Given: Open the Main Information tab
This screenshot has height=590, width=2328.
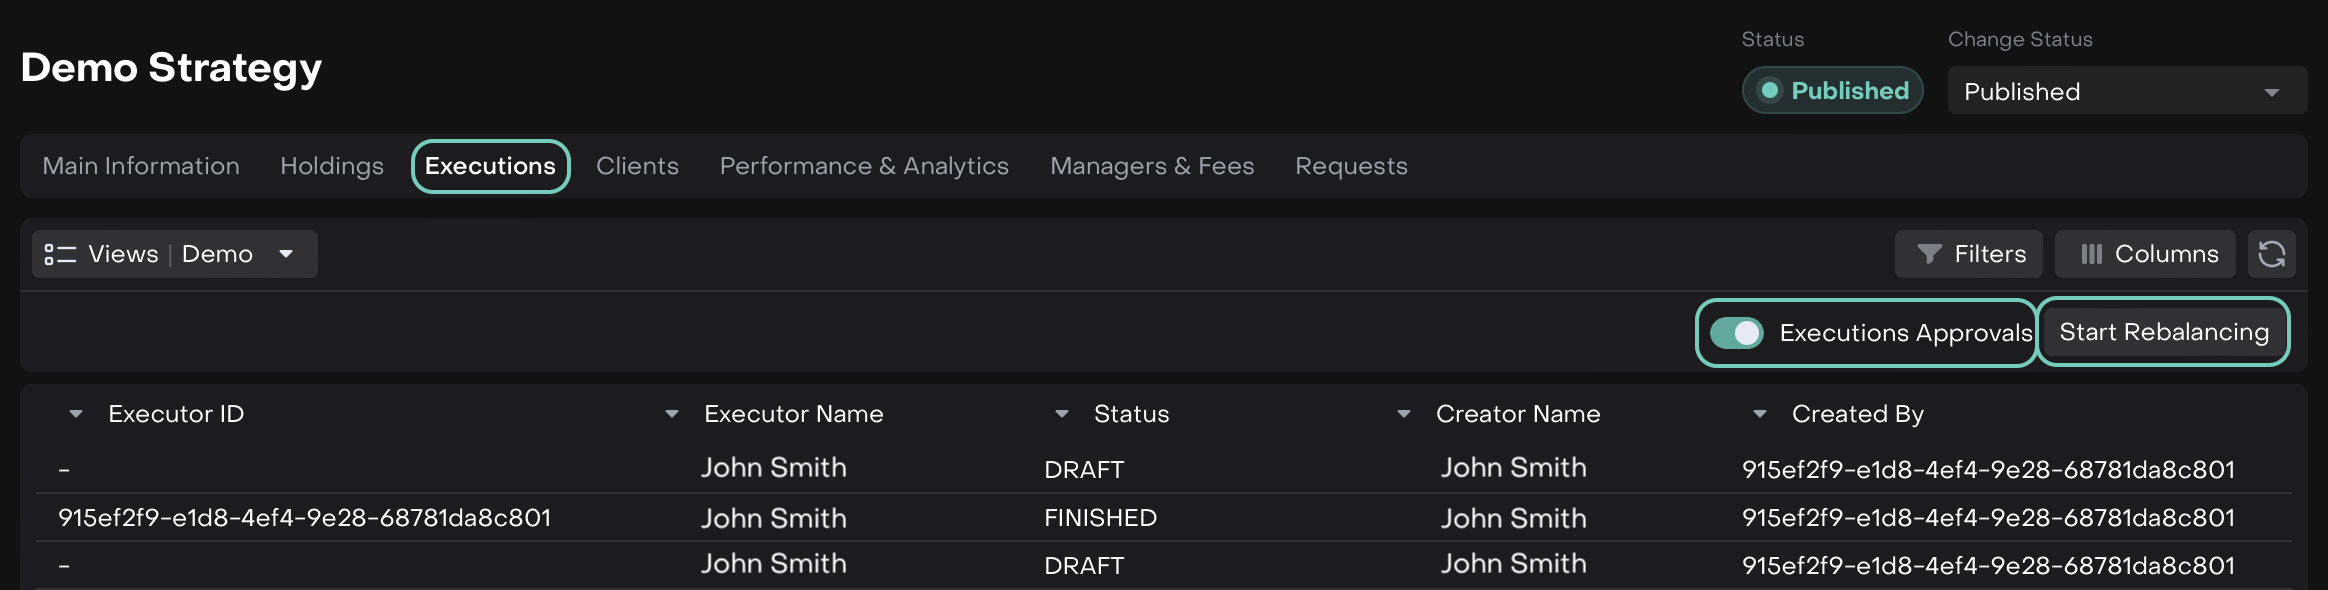Looking at the screenshot, I should pyautogui.click(x=141, y=166).
